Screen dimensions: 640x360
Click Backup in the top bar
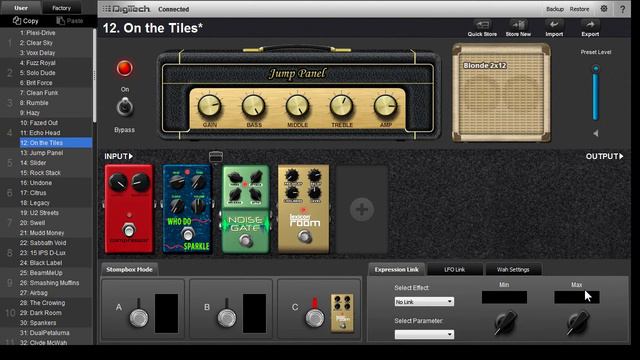[x=555, y=9]
